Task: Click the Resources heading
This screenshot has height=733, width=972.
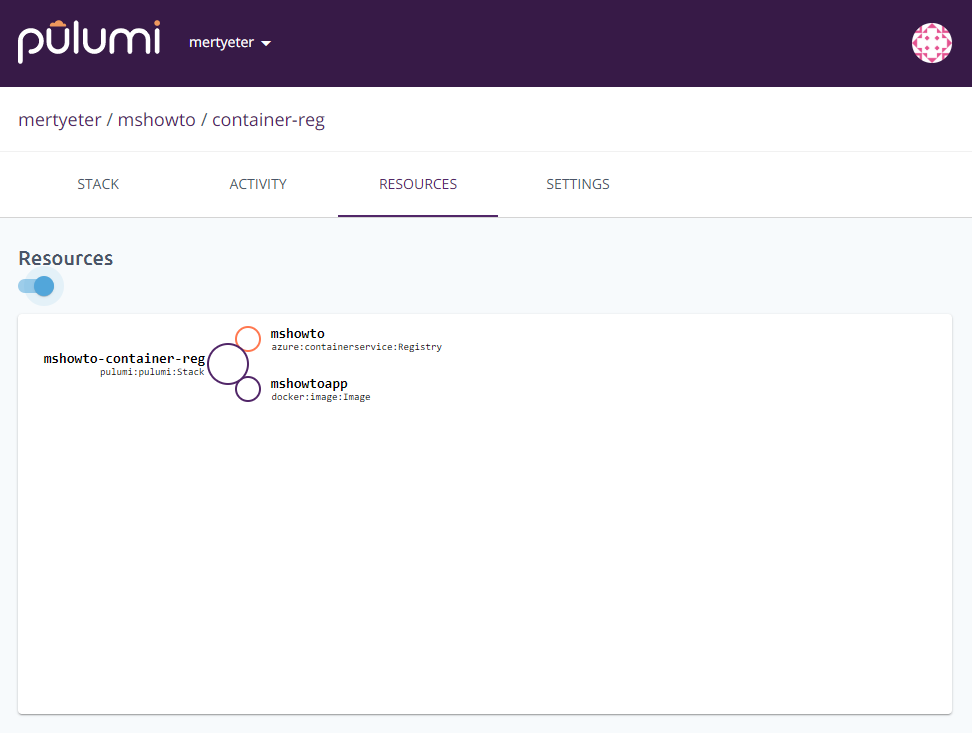Action: click(66, 258)
